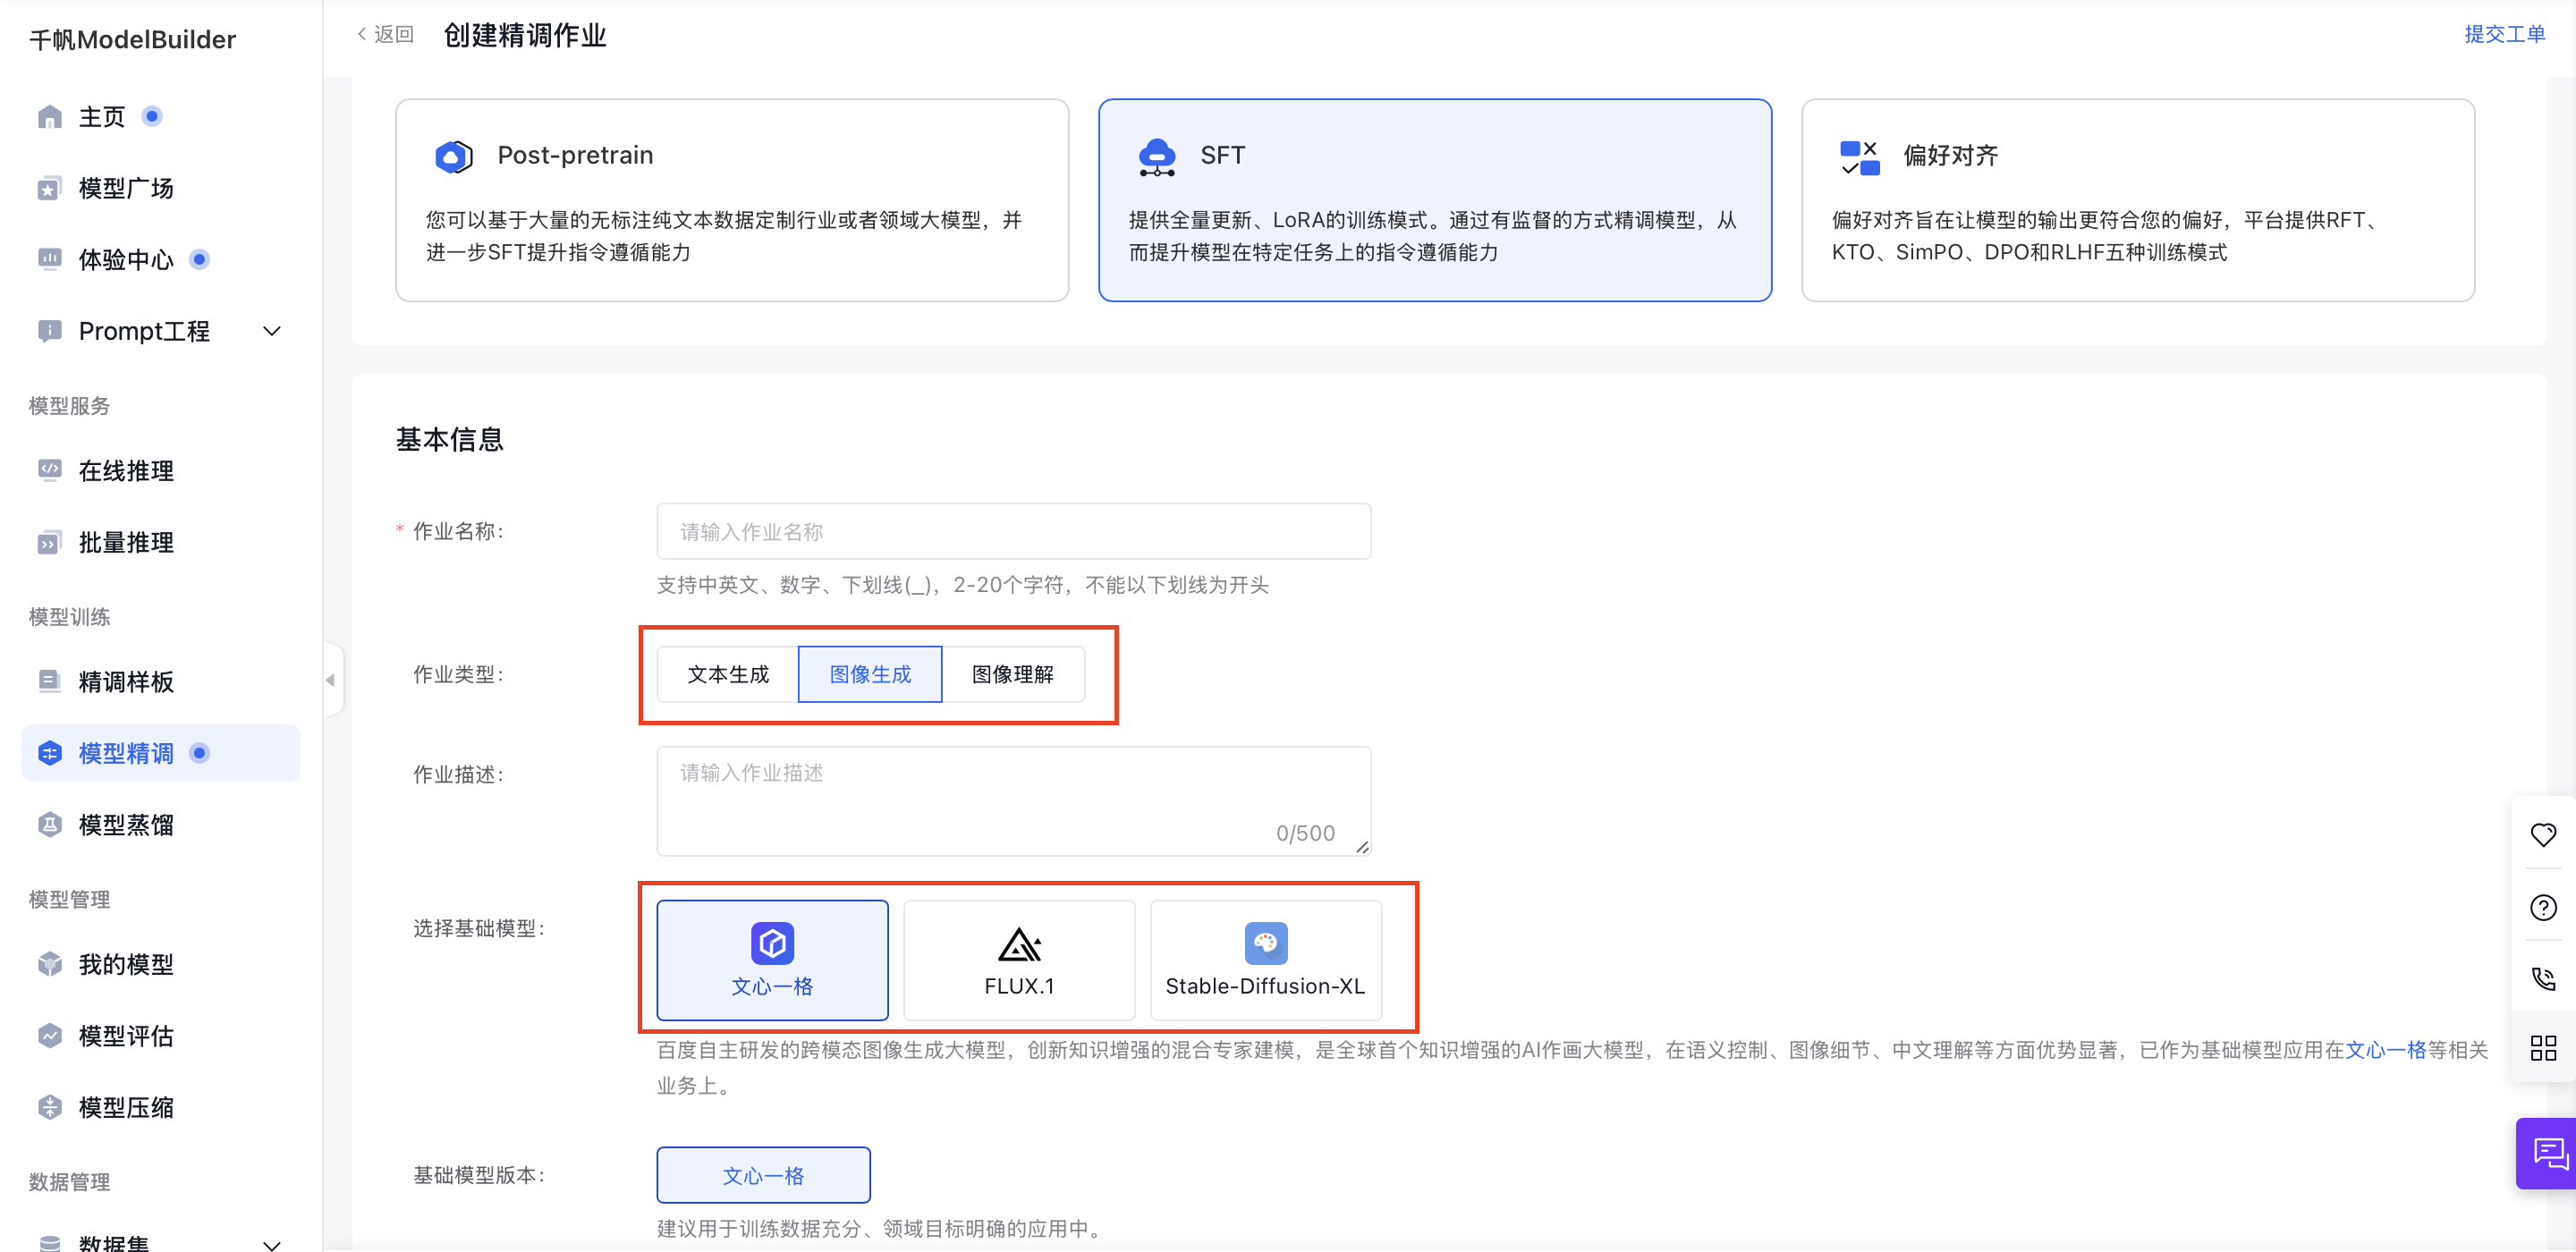Screen dimensions: 2576x1252
Task: Select 图像理解 job type
Action: coord(1013,674)
